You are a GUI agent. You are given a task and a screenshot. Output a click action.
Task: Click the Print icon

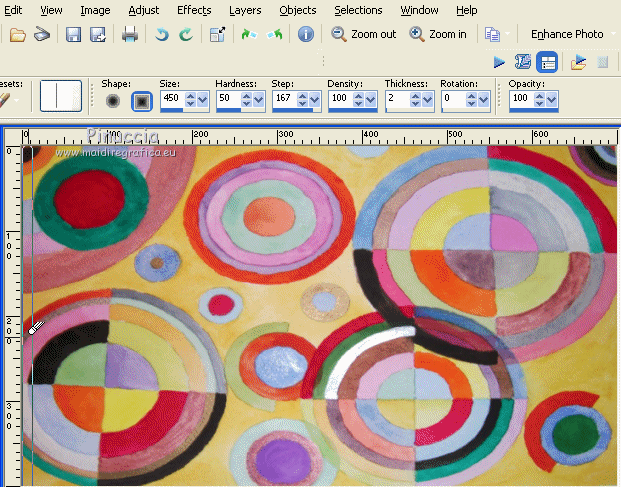(x=130, y=34)
